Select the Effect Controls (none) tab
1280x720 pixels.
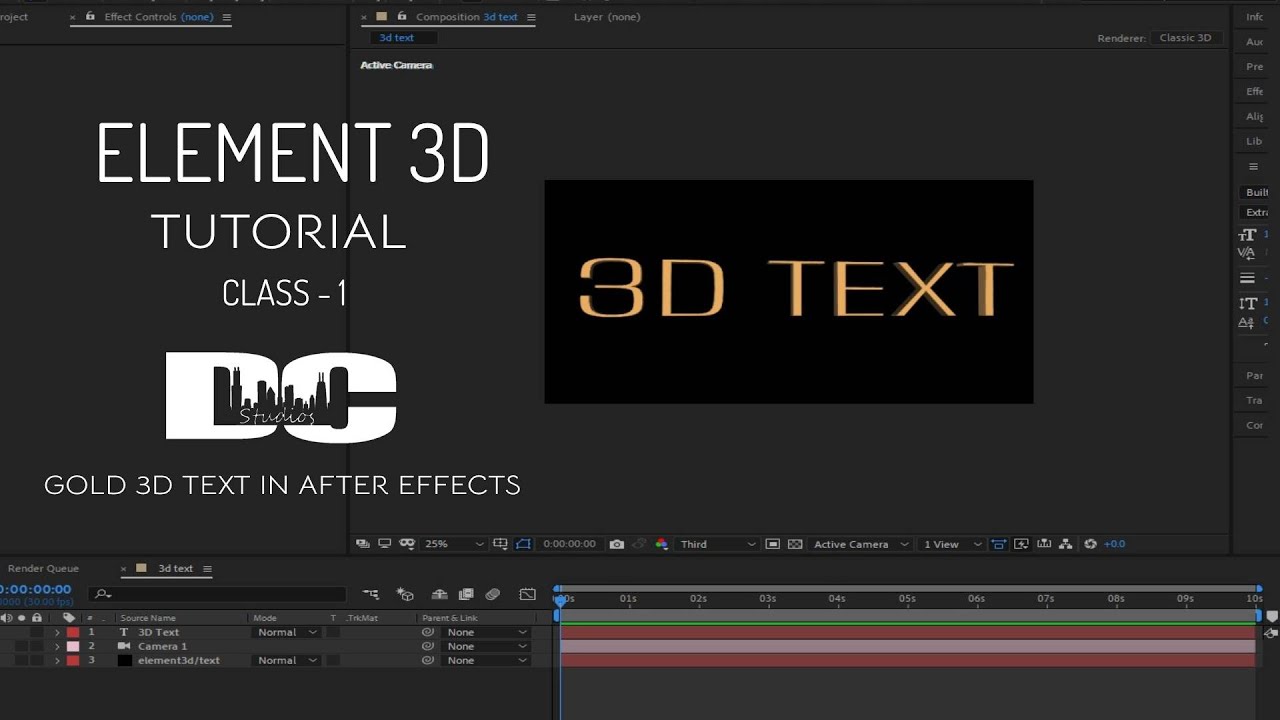click(158, 17)
